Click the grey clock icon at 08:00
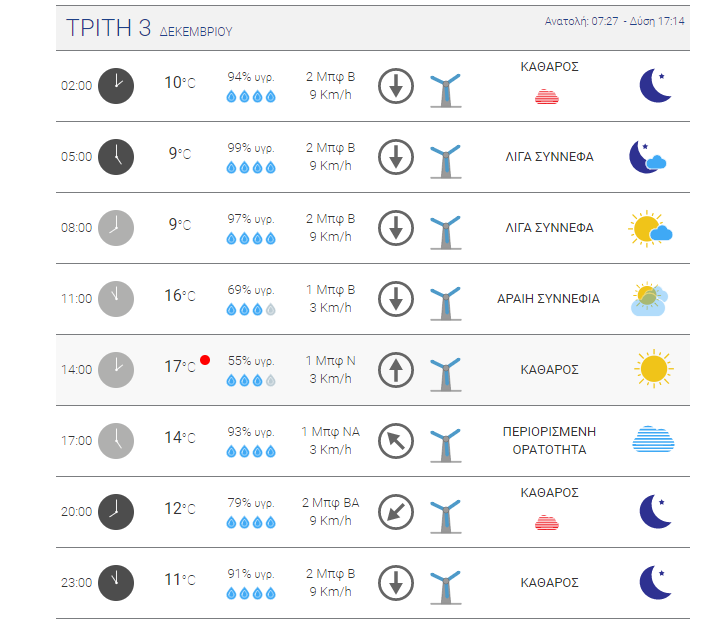The height and width of the screenshot is (619, 707). [116, 228]
